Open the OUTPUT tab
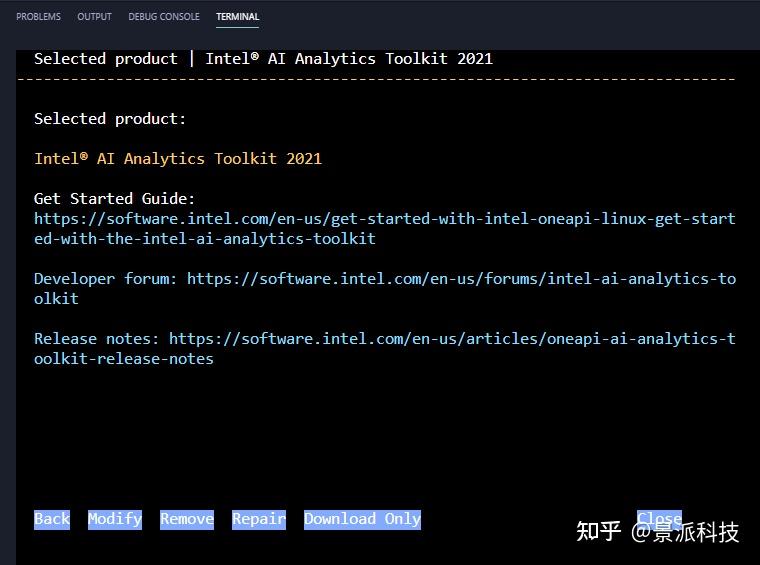Screen dimensions: 760x565 click(x=94, y=17)
